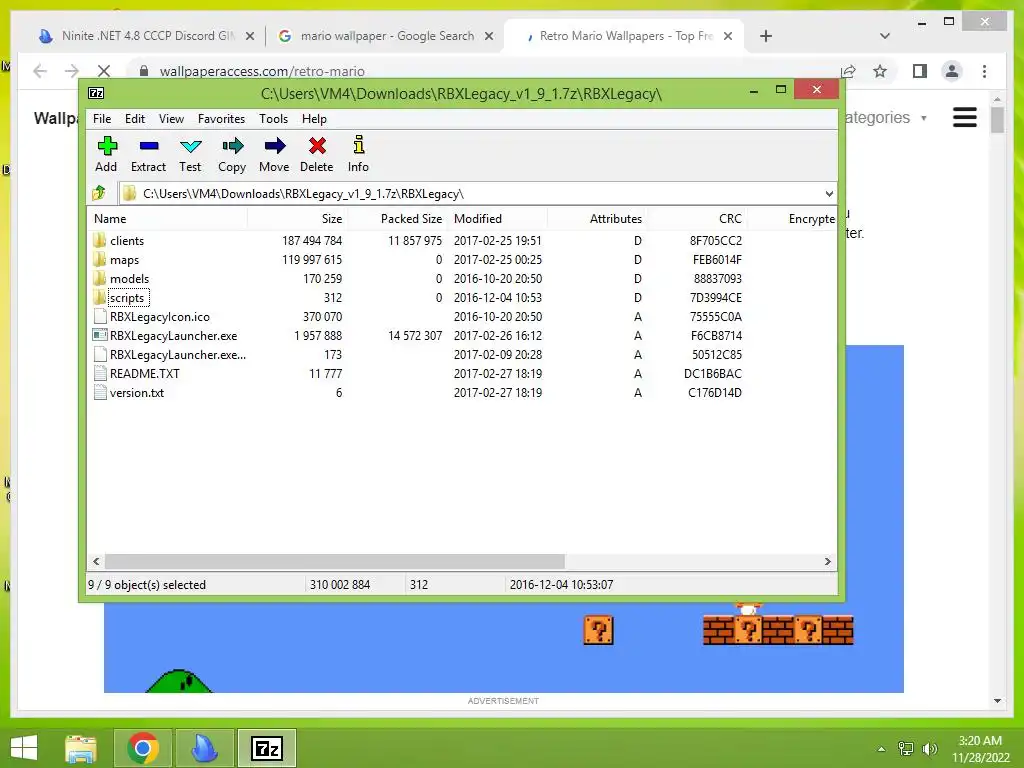Share this page from the address bar
The height and width of the screenshot is (768, 1024).
point(848,71)
